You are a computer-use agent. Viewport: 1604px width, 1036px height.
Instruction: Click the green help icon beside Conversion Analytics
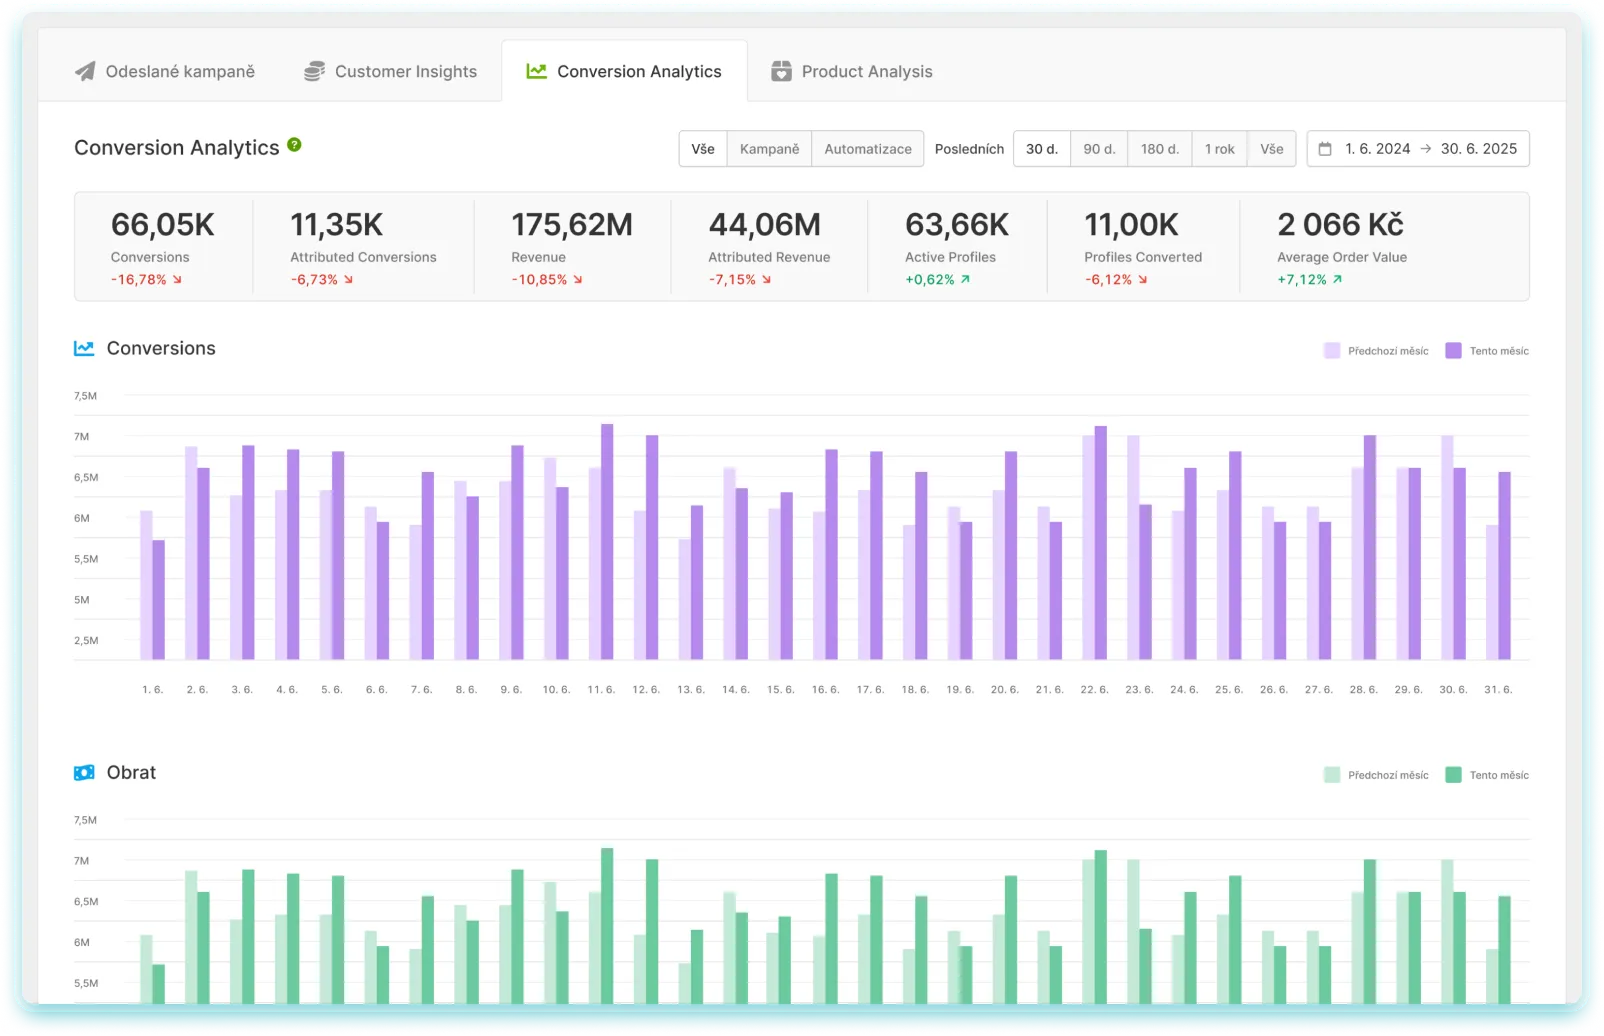coord(294,145)
